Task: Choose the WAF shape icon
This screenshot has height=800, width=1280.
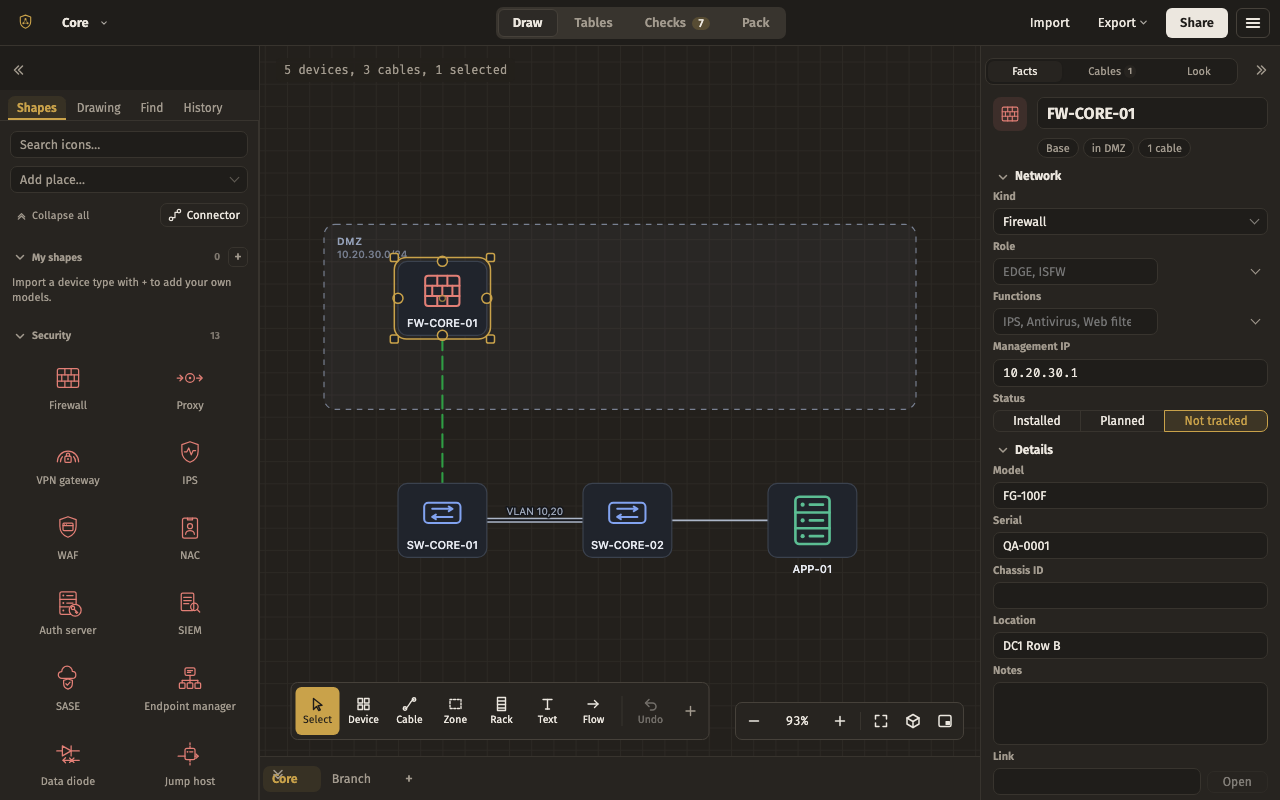Action: [x=68, y=538]
